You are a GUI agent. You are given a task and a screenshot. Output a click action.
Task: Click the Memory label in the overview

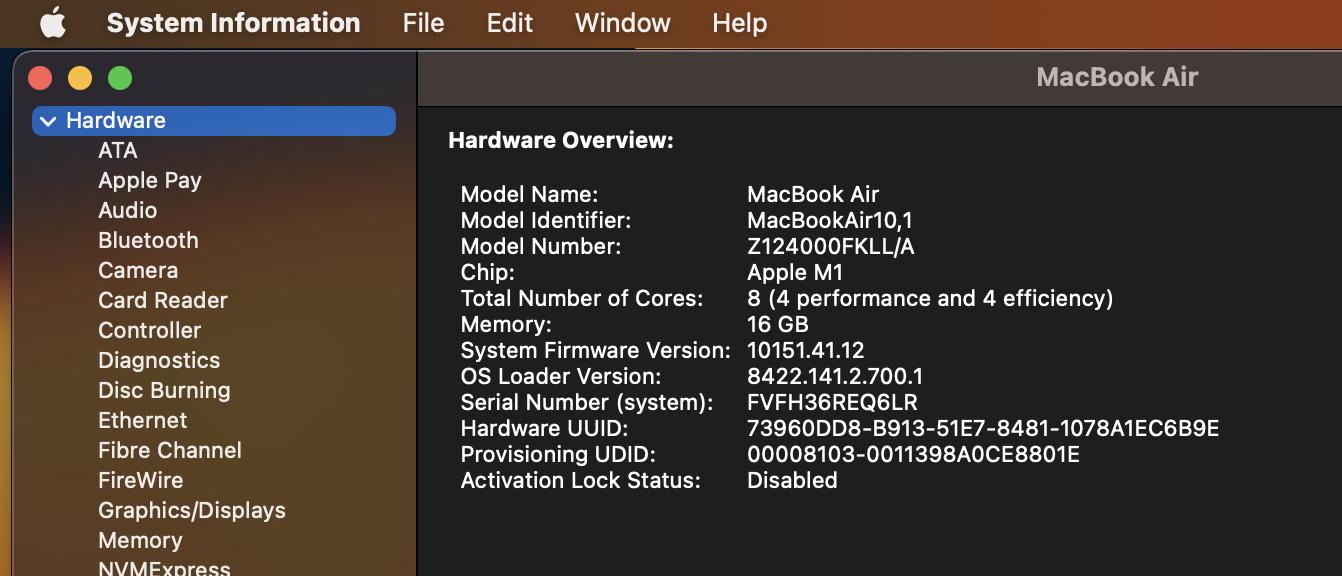(506, 324)
